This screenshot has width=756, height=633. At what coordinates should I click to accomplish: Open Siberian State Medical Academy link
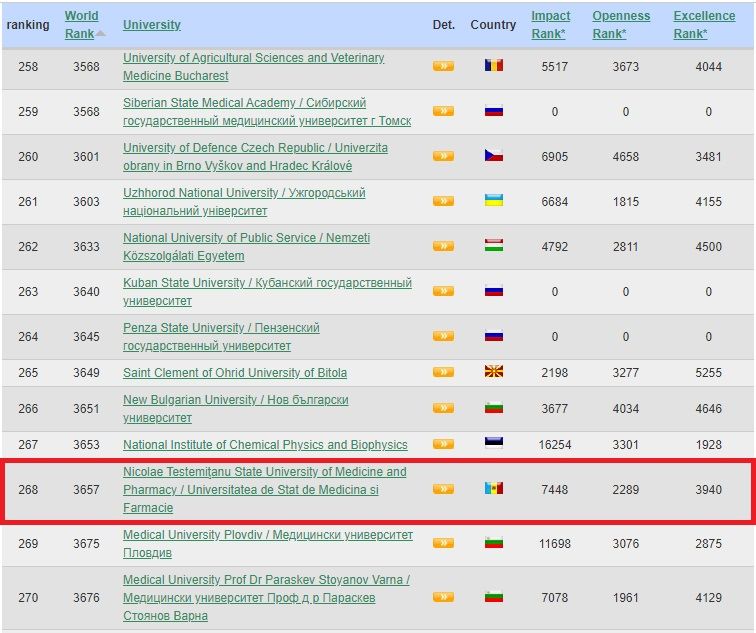(x=244, y=103)
